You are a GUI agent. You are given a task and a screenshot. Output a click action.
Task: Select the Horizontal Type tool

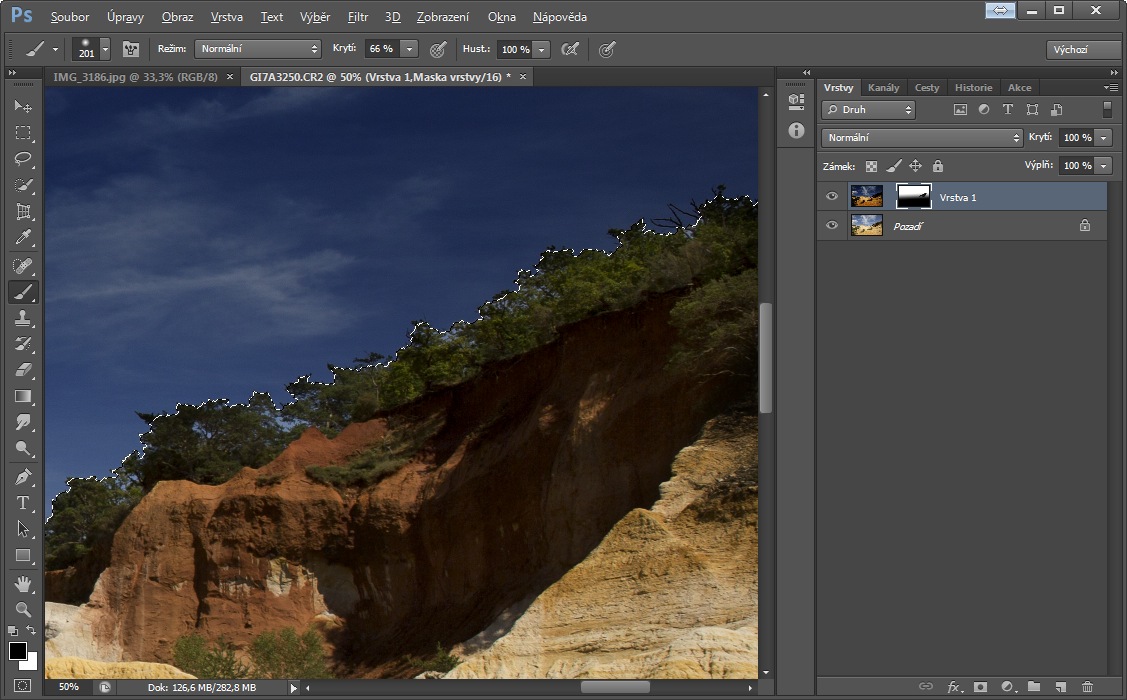(23, 503)
